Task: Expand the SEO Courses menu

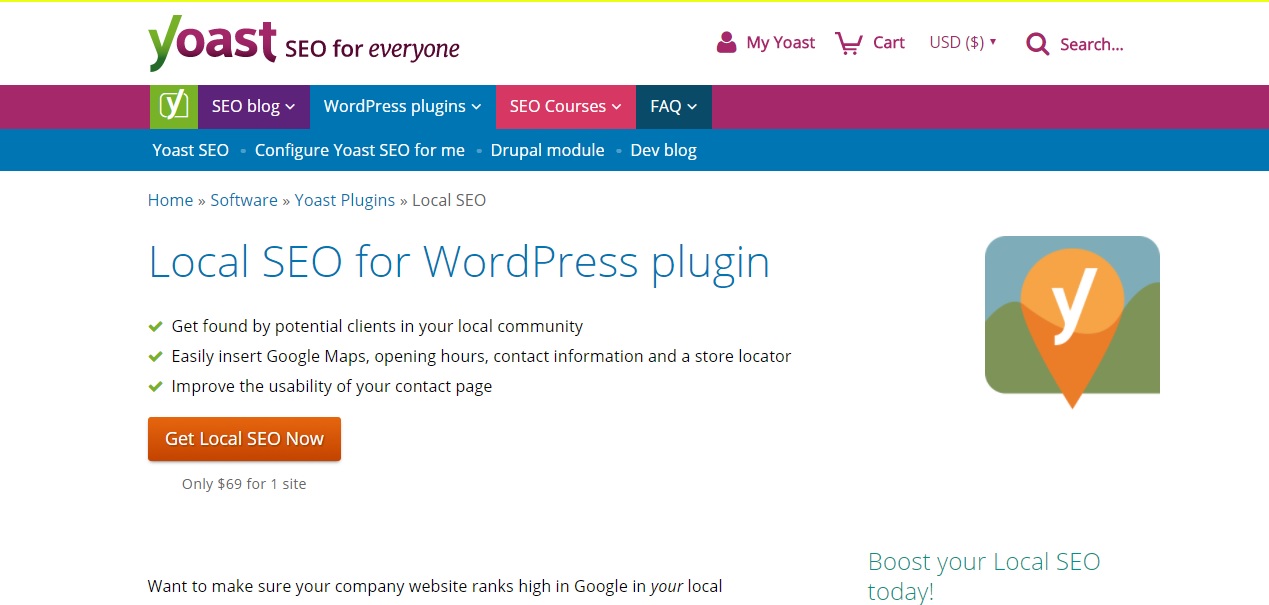Action: (565, 106)
